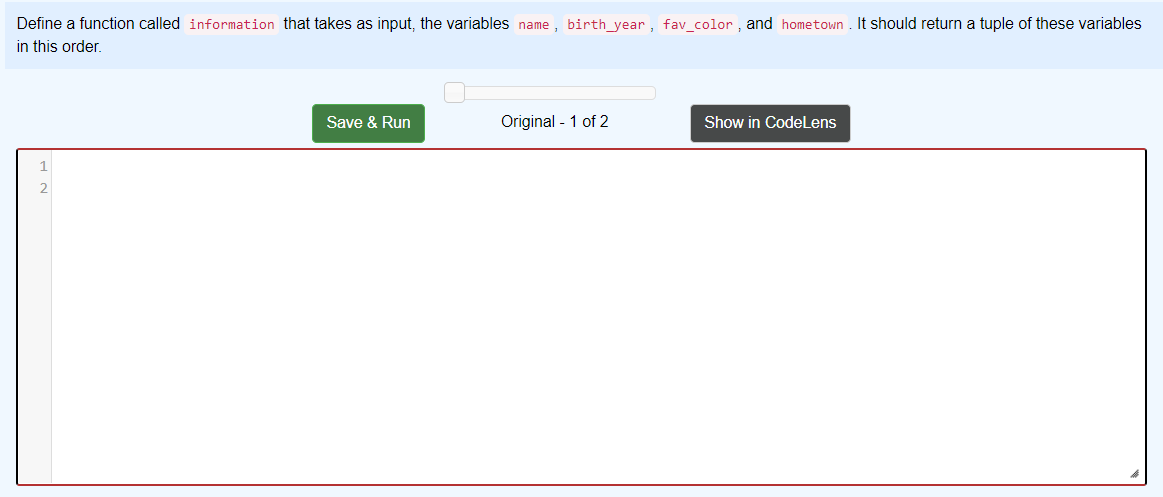Select line number 2 in gutter
Viewport: 1163px width, 497px height.
43,188
